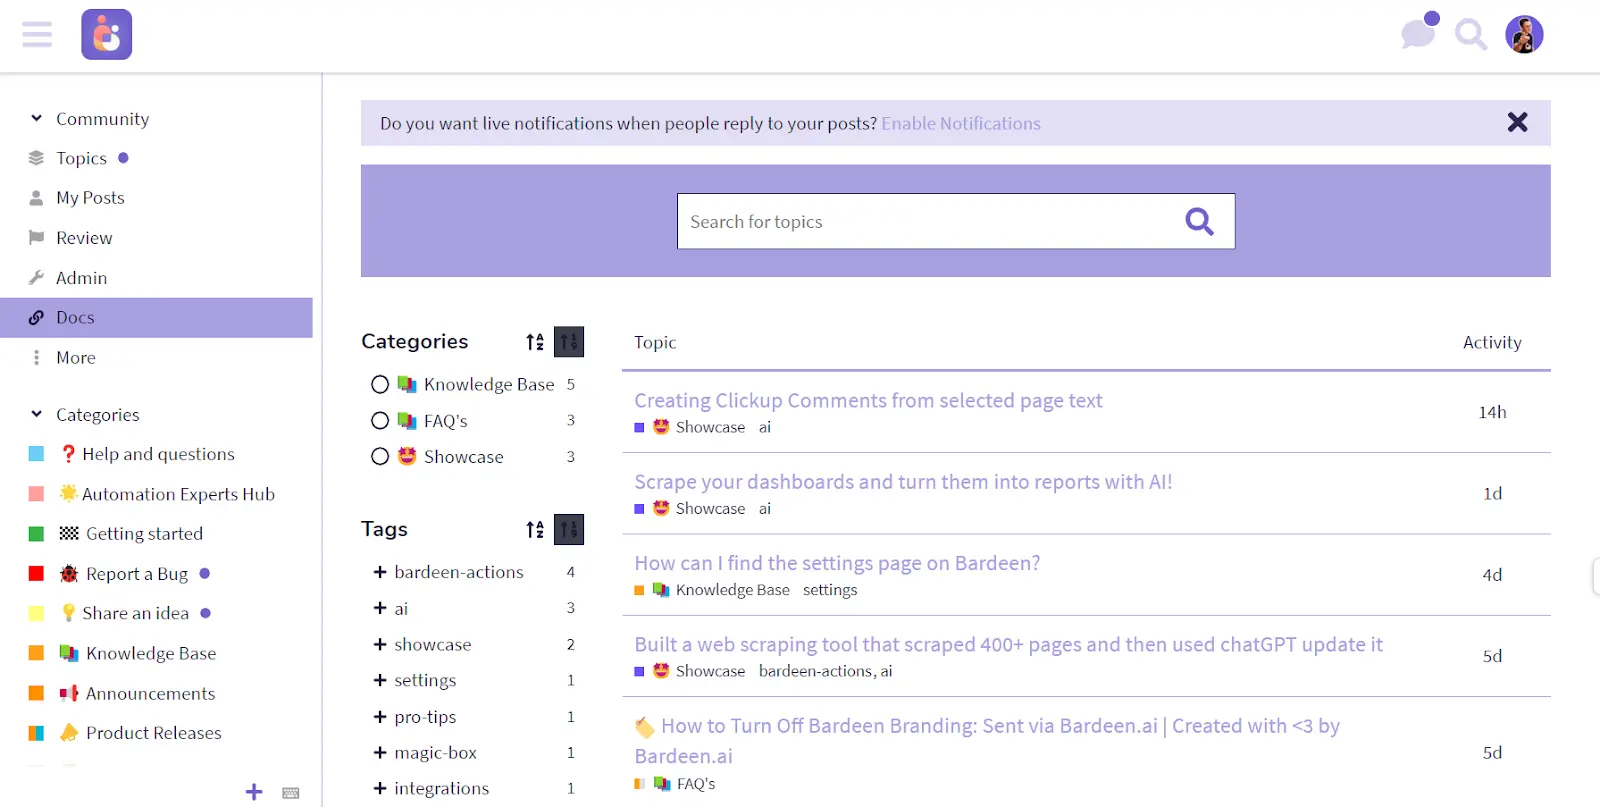The height and width of the screenshot is (807, 1600).
Task: Click the Topic column header
Action: click(655, 342)
